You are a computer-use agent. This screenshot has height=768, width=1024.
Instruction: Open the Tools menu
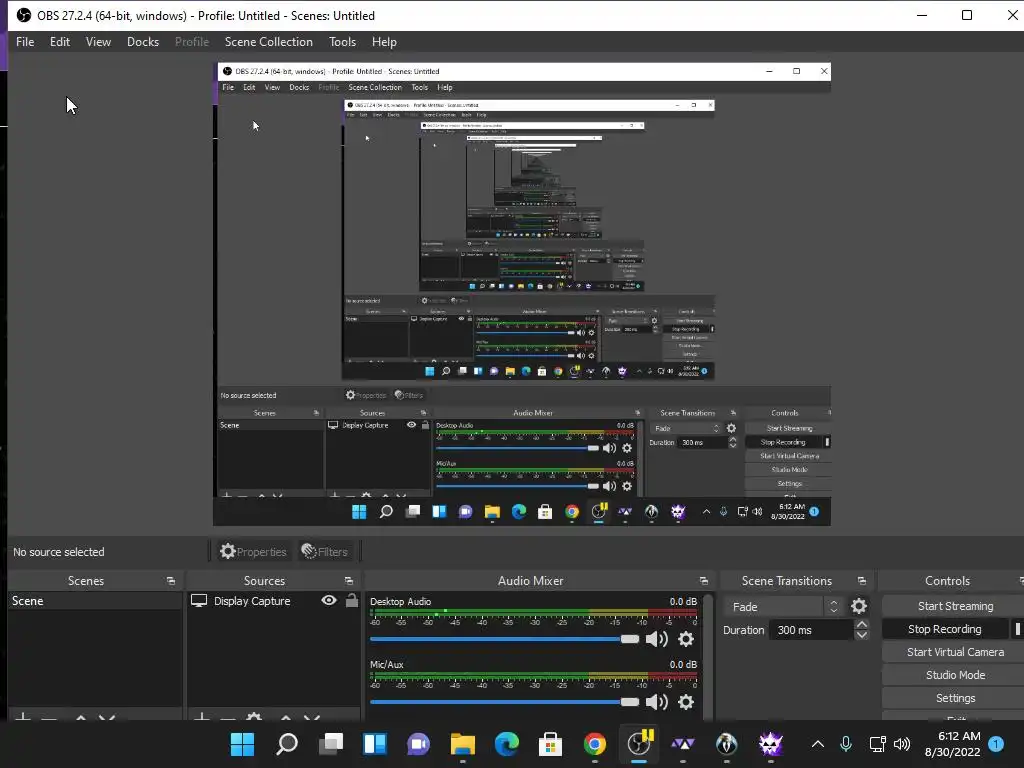tap(342, 42)
